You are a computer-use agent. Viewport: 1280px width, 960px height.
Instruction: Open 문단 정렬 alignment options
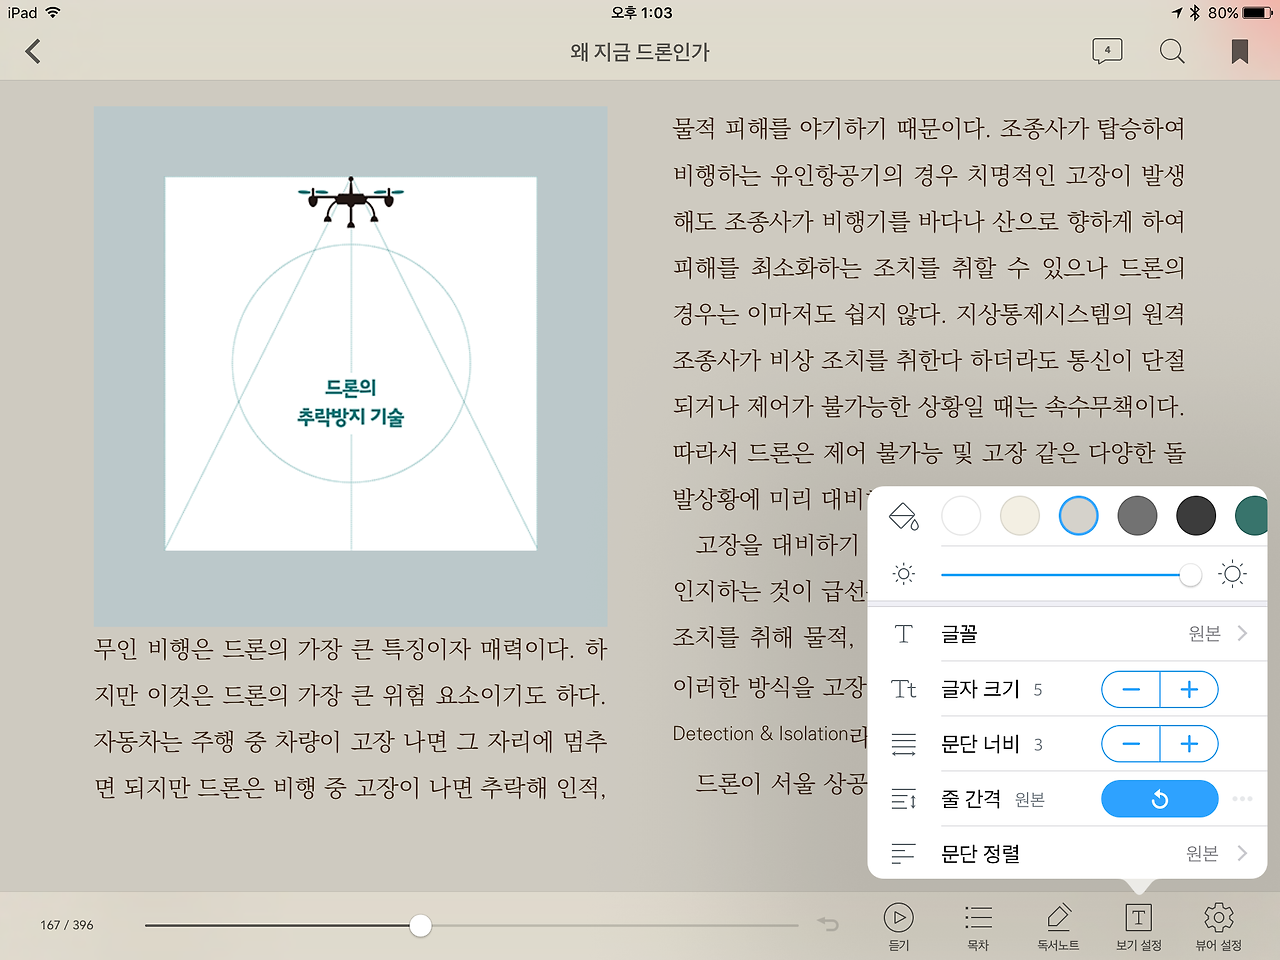1067,853
